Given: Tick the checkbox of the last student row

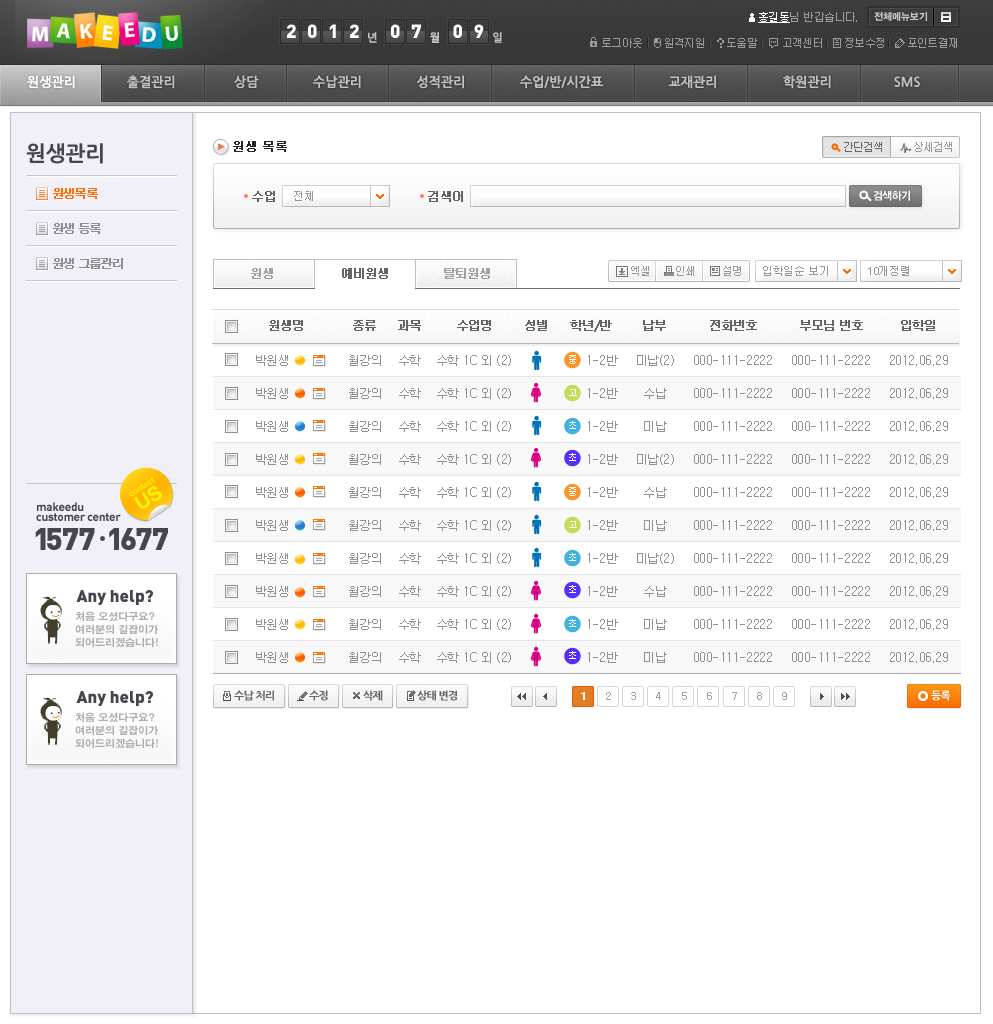Looking at the screenshot, I should (x=232, y=657).
